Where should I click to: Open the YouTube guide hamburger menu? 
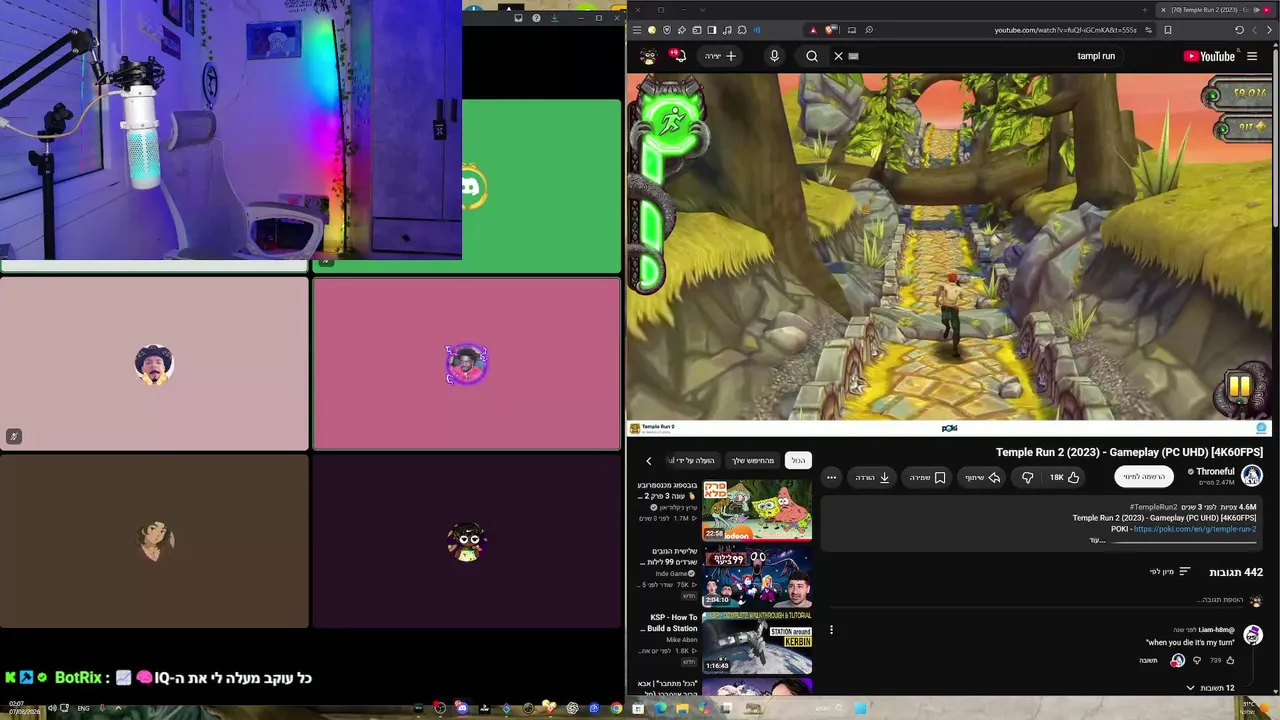1252,56
